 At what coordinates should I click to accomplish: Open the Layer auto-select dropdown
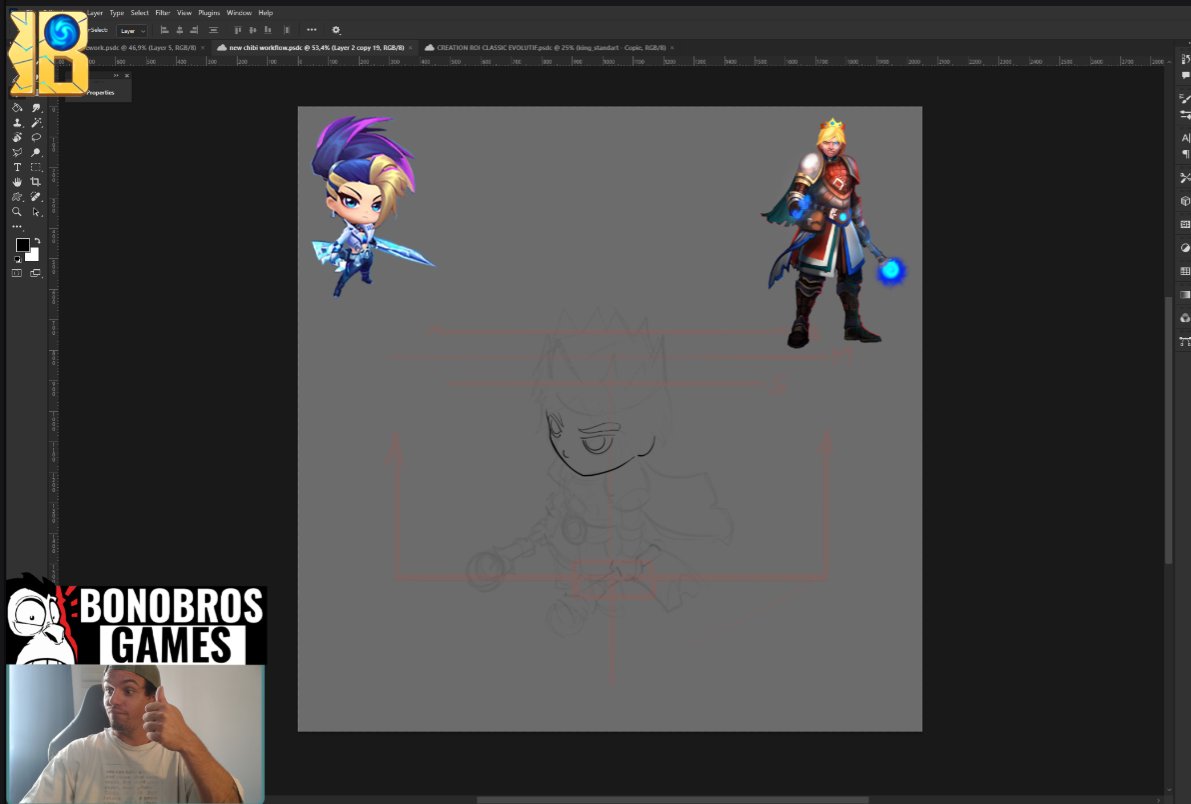[132, 31]
